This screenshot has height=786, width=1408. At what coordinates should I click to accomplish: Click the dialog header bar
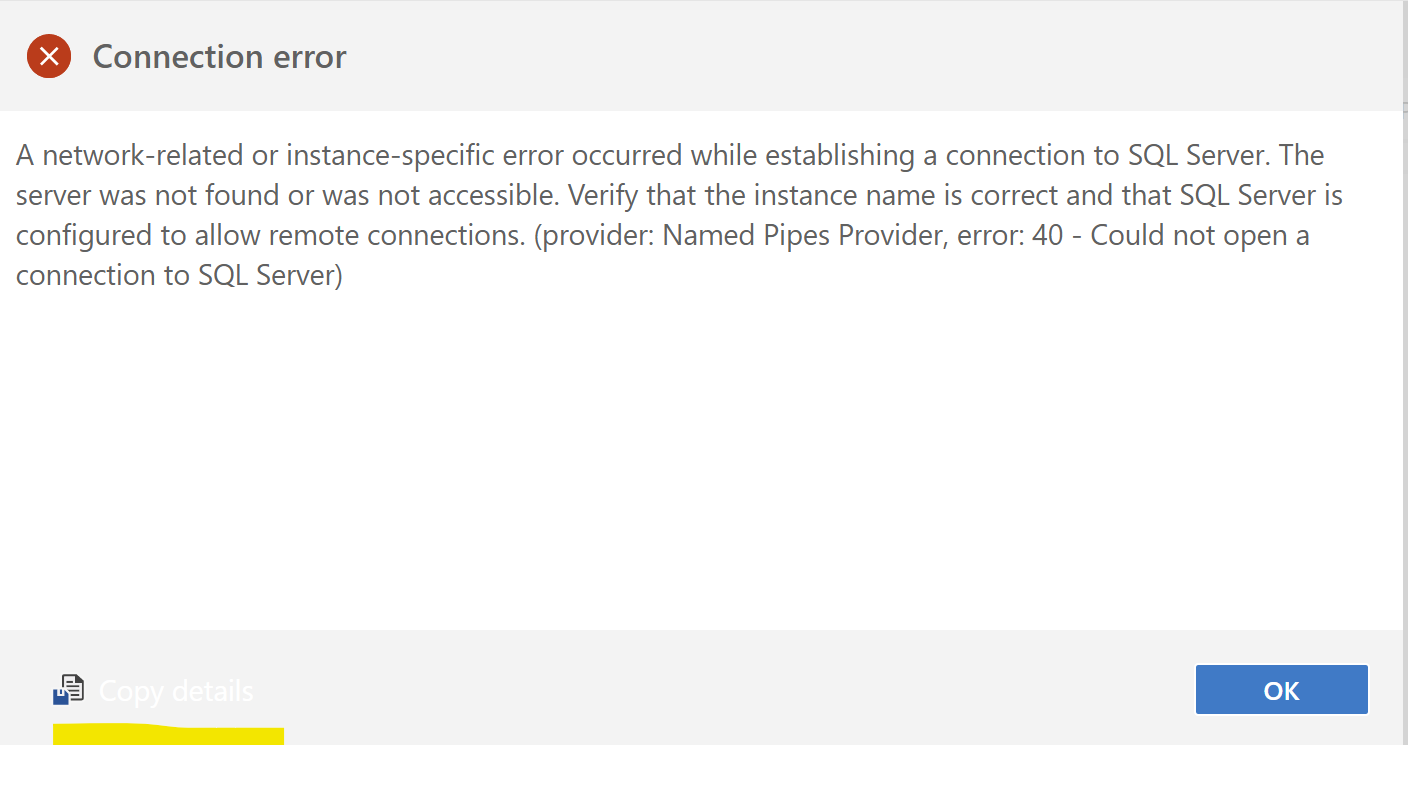700,56
